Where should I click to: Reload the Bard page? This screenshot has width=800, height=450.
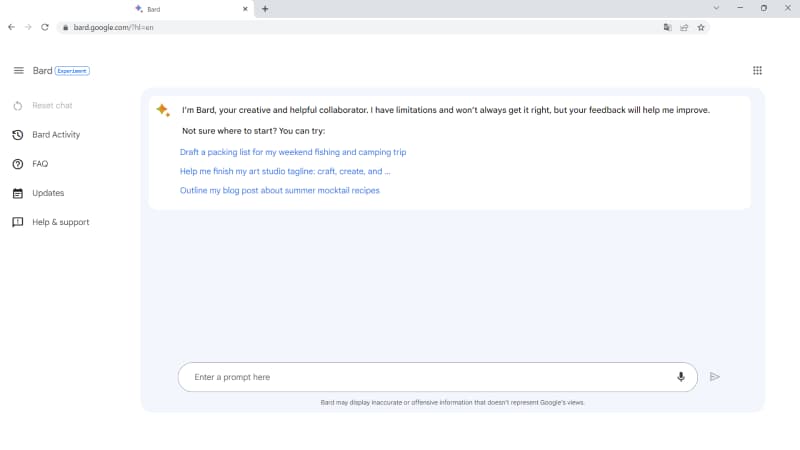45,27
